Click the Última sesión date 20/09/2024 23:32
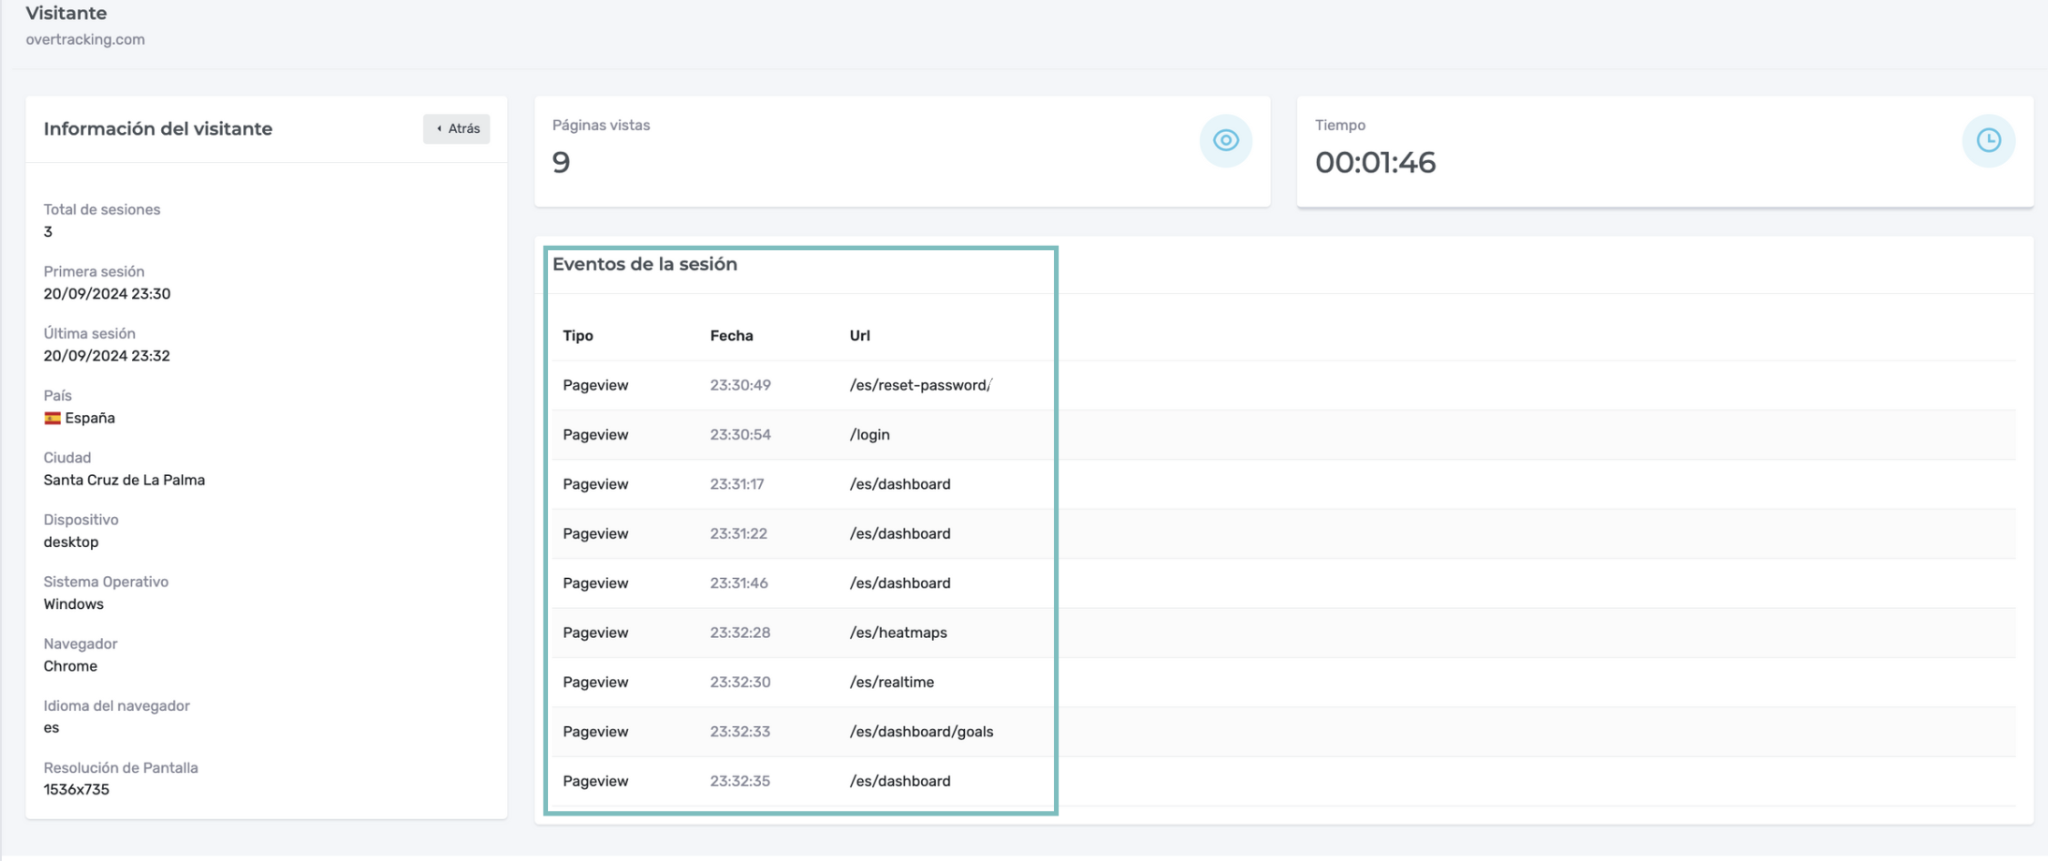This screenshot has width=2048, height=861. pos(107,356)
